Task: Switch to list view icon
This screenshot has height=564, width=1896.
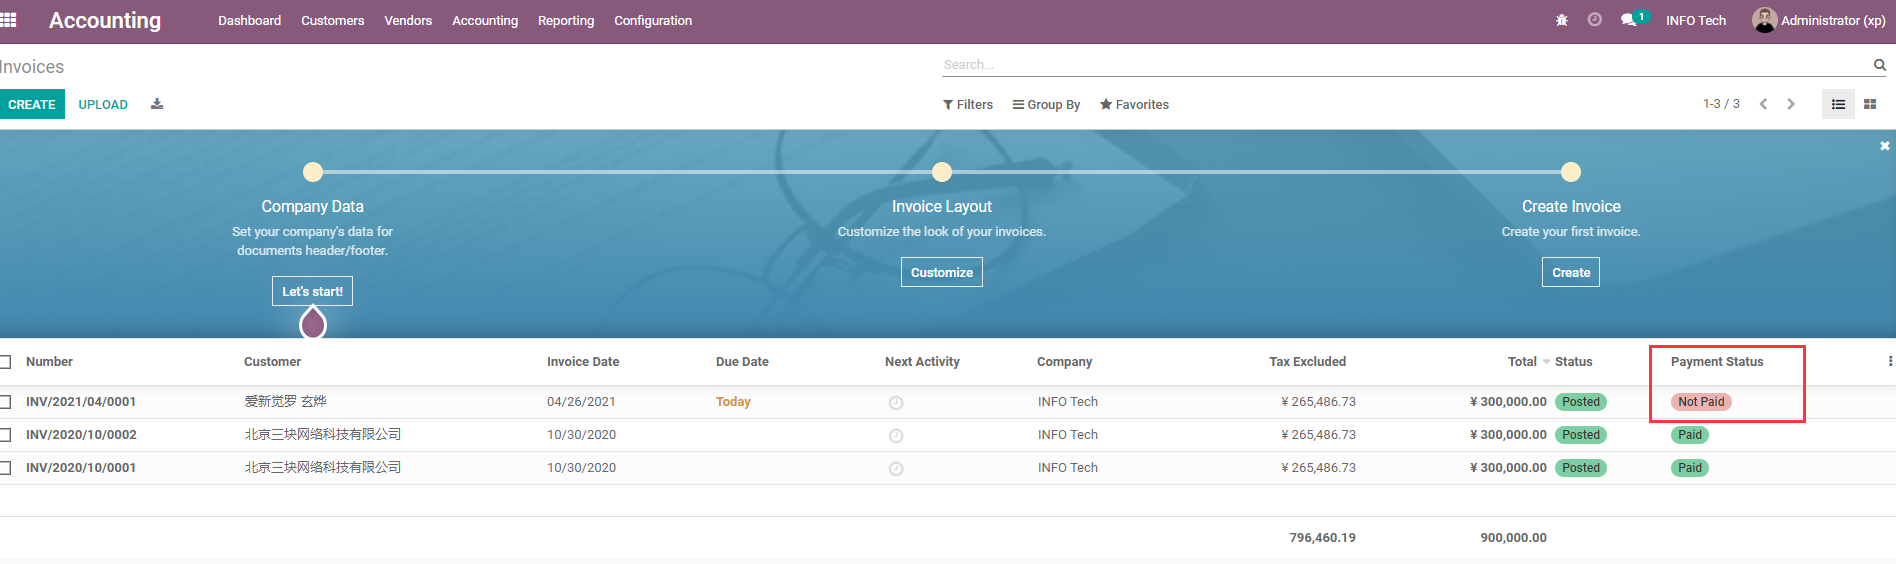Action: (1838, 104)
